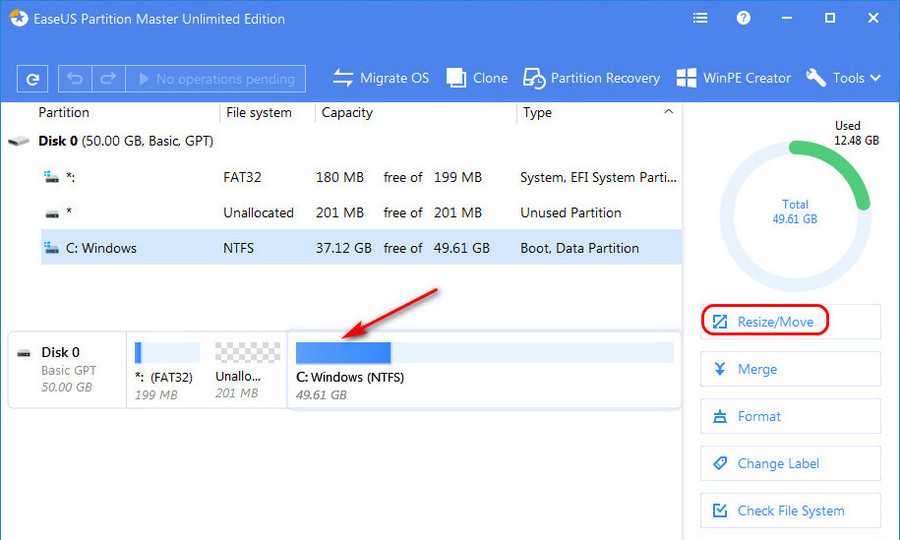900x540 pixels.
Task: Select the C: Windows partition row
Action: pyautogui.click(x=360, y=248)
